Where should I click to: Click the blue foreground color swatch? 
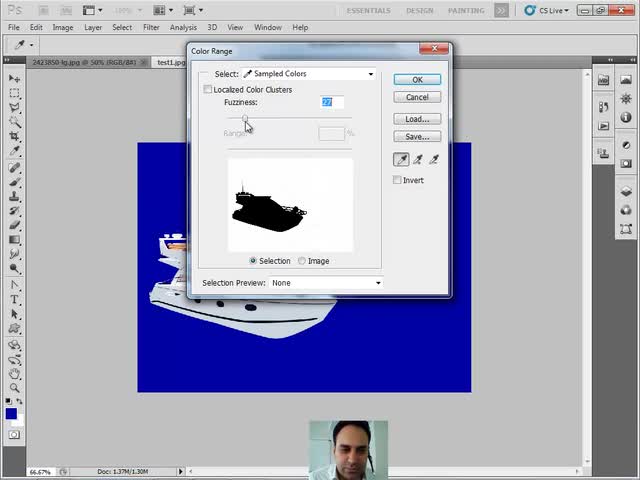11,413
